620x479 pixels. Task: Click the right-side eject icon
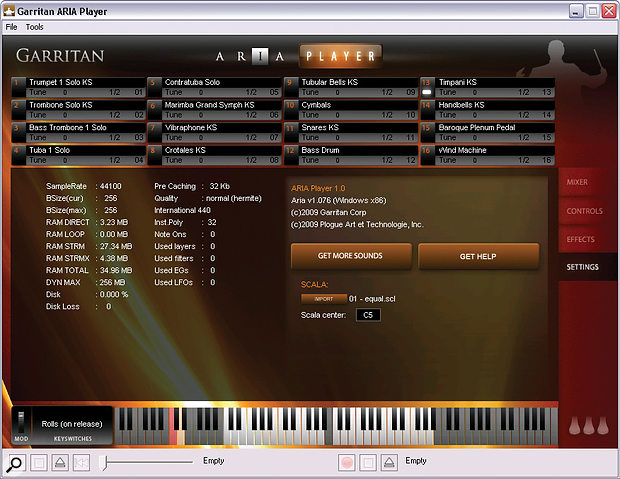(x=389, y=462)
